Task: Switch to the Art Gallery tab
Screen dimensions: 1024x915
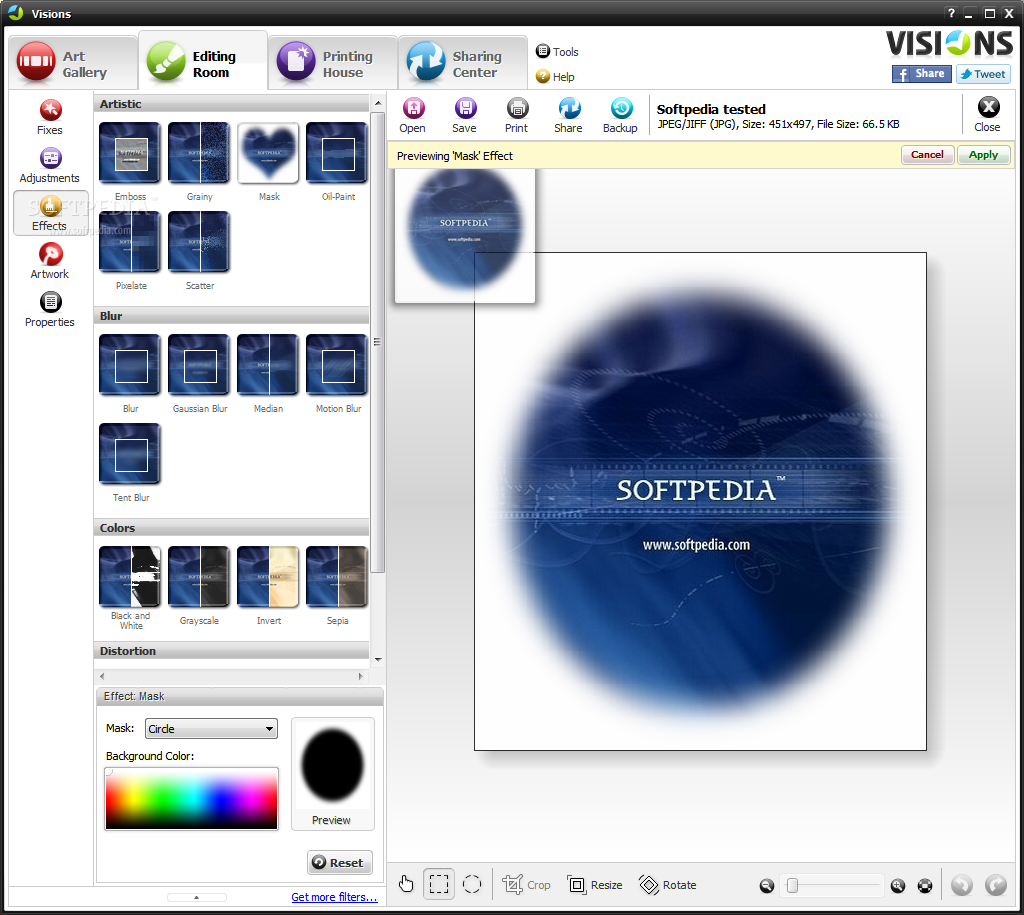Action: [72, 63]
